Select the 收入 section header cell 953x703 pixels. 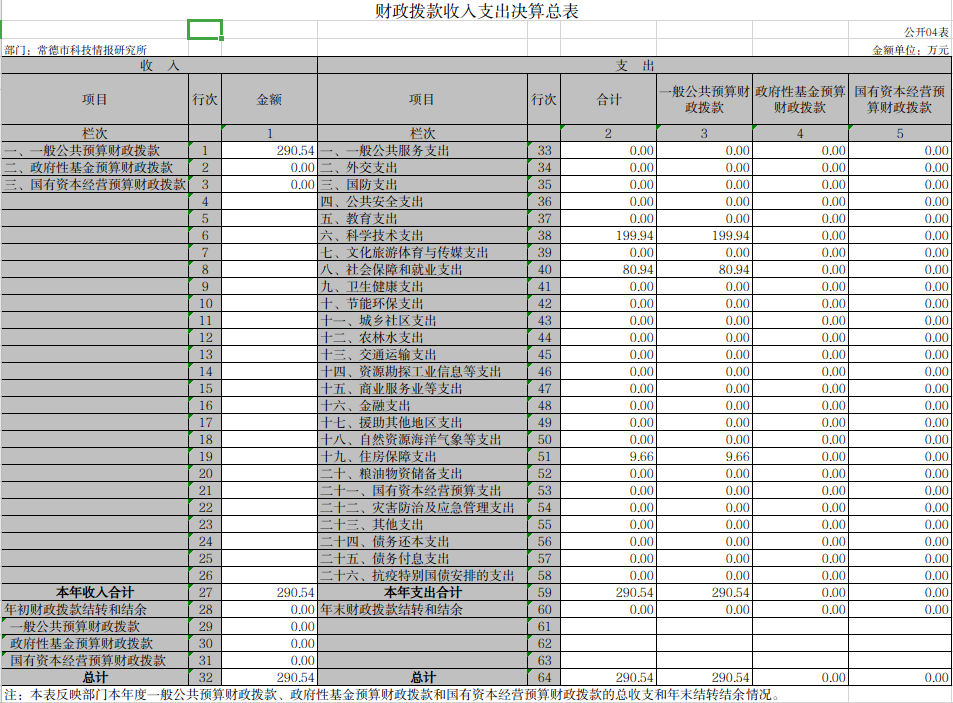(x=159, y=65)
